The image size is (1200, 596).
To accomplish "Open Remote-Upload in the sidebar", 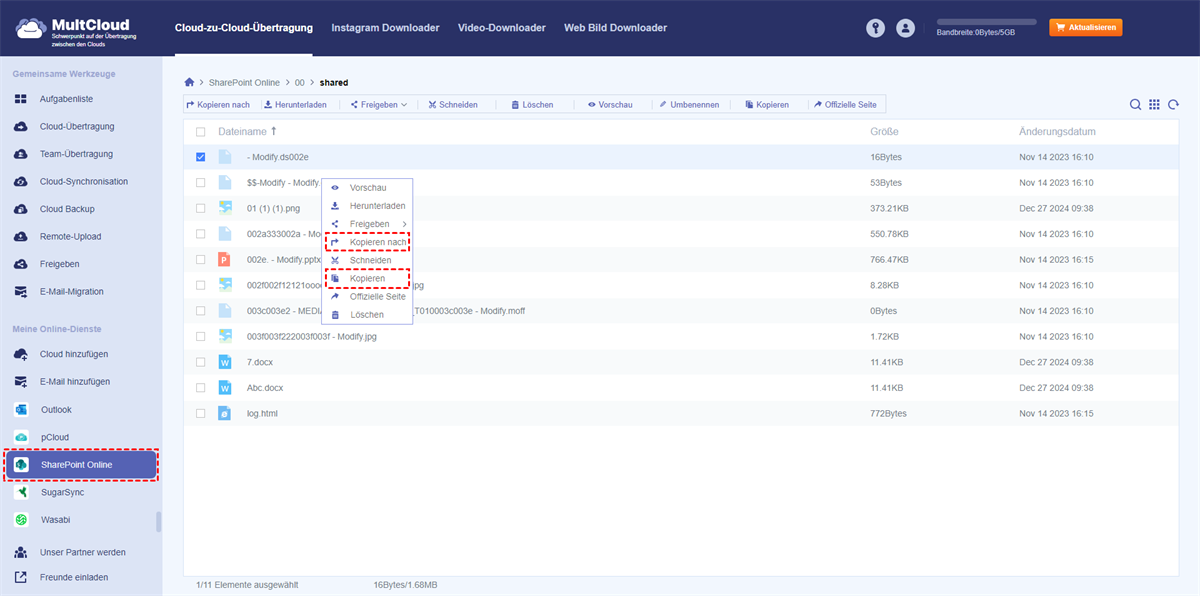I will tap(69, 237).
